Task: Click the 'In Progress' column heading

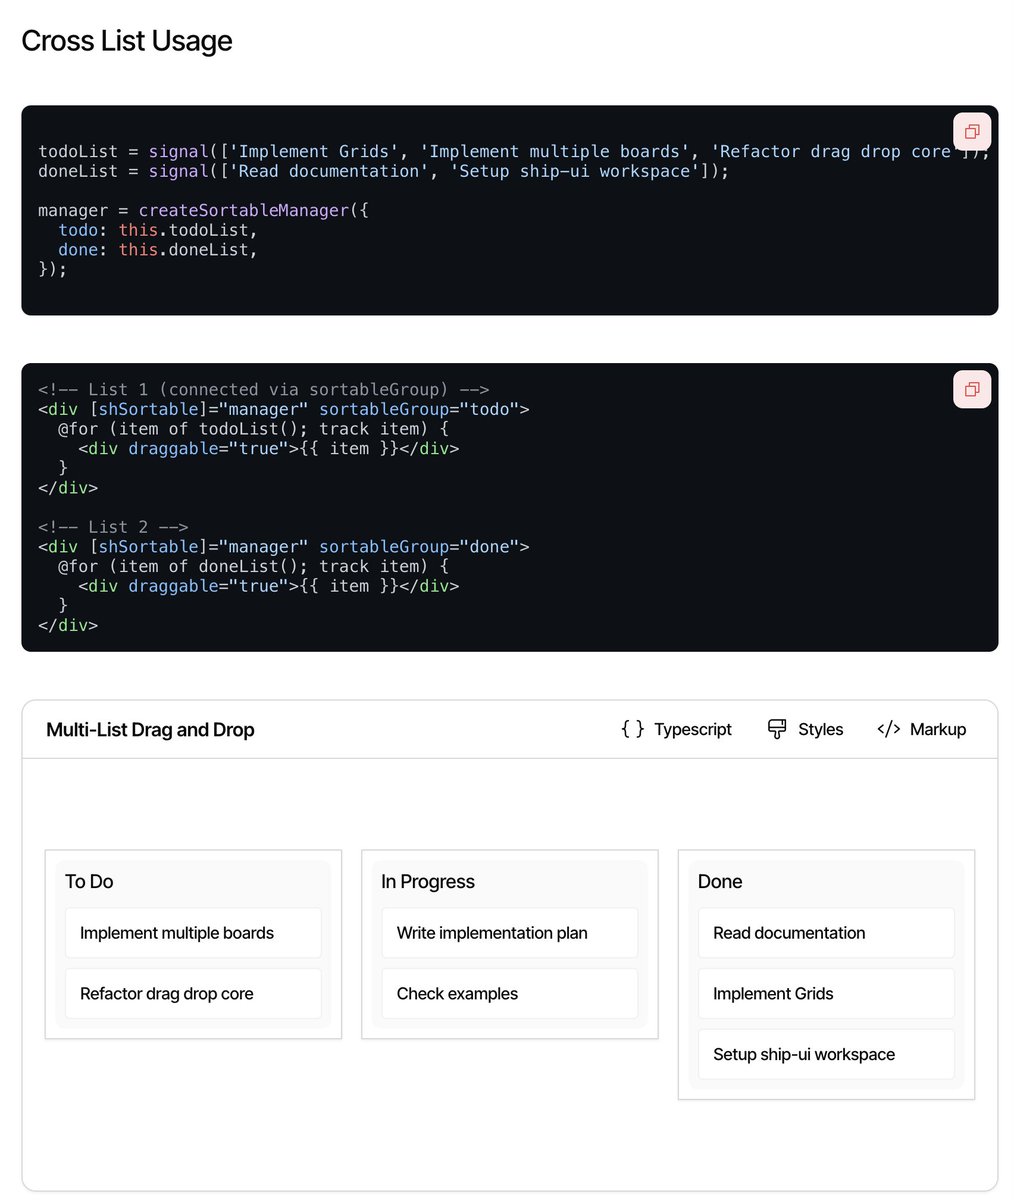Action: pos(428,881)
